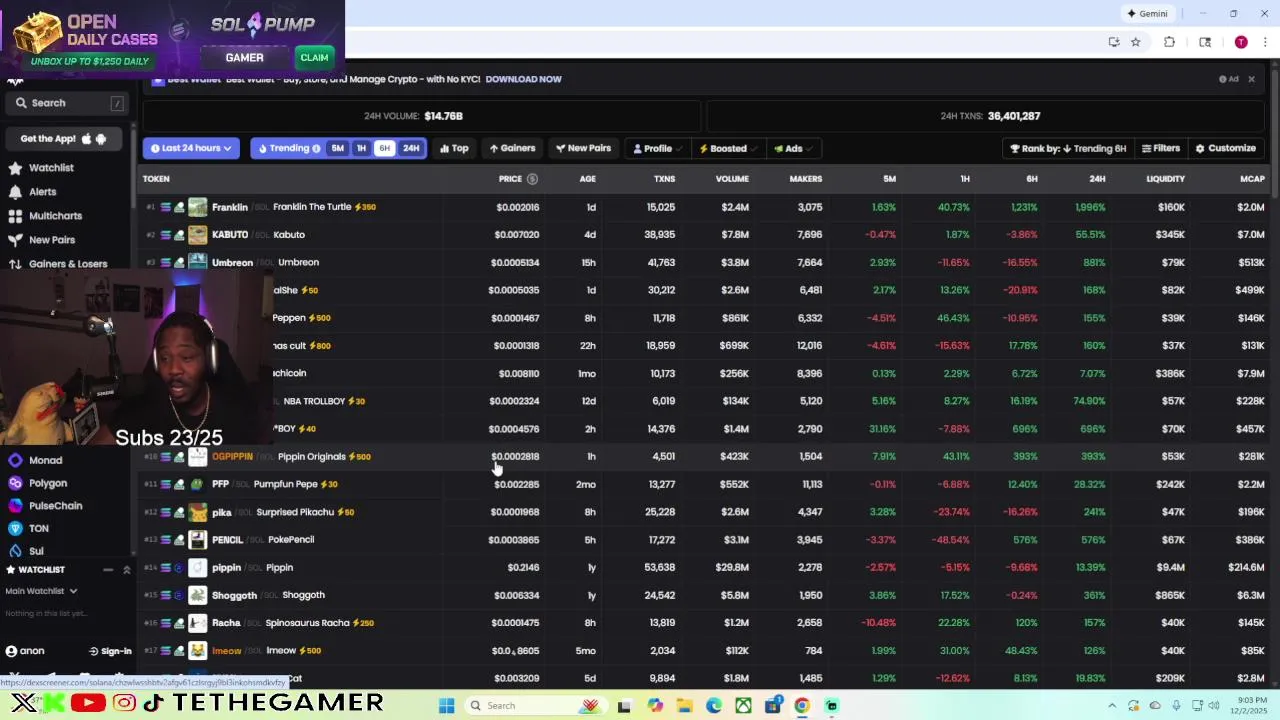The image size is (1280, 720).
Task: Collapse the watchlist panel double chevron
Action: point(127,570)
